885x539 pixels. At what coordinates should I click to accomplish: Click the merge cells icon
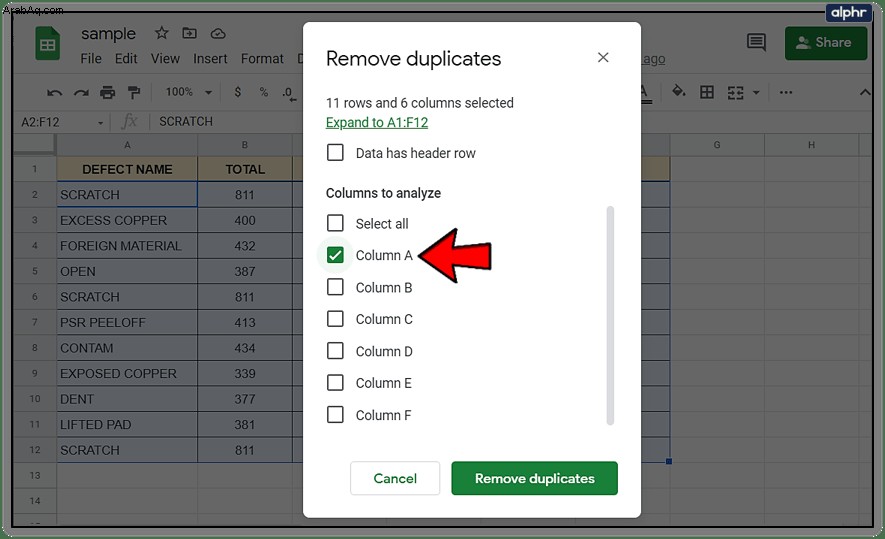pos(735,93)
